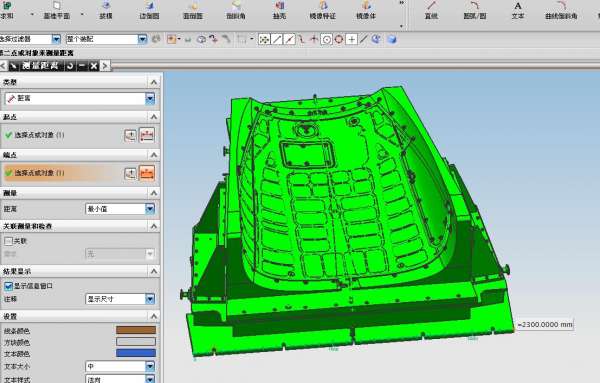Uncheck the 显示信息窗口 checkbox
This screenshot has width=600, height=383.
pos(8,286)
